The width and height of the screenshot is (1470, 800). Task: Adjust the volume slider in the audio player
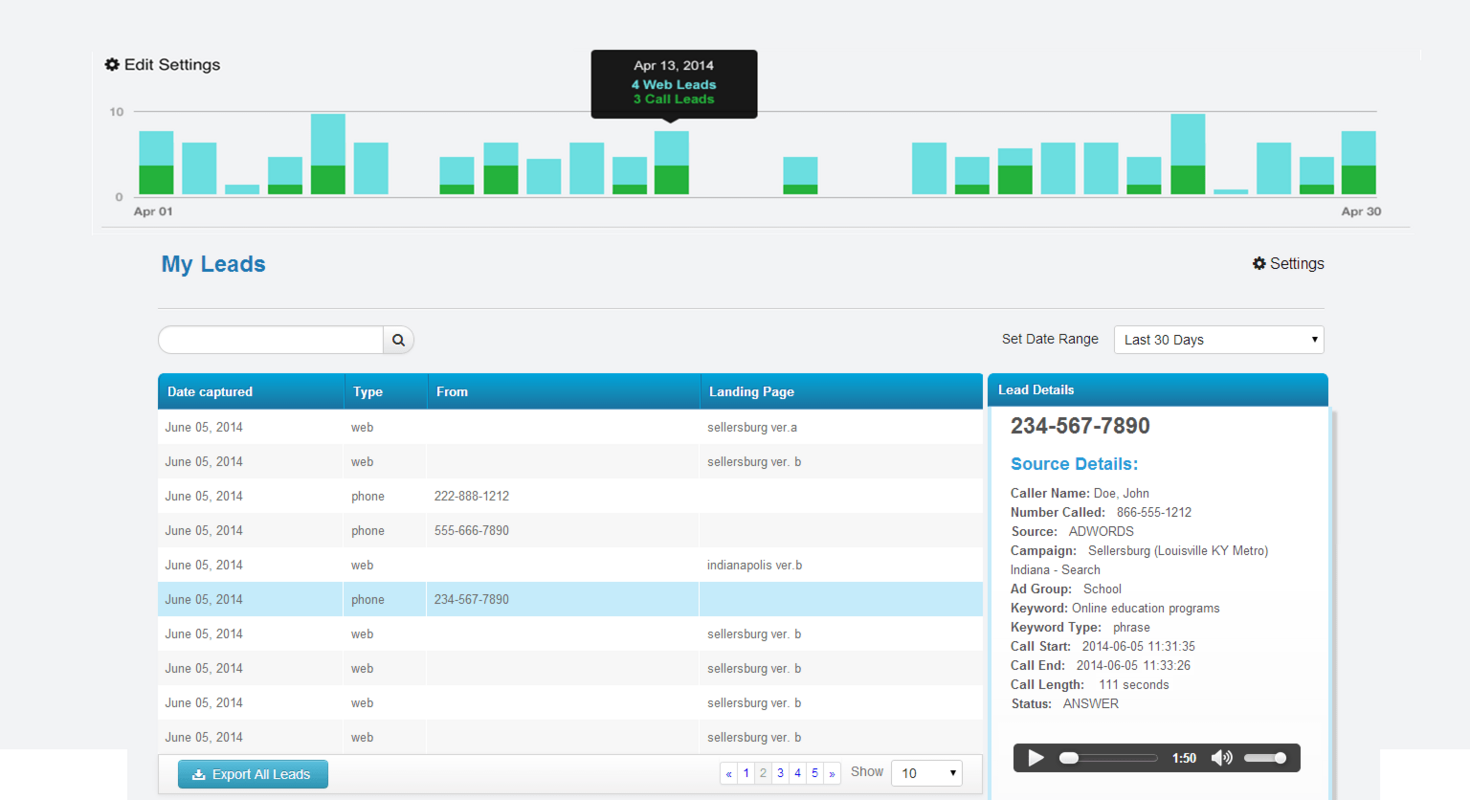click(x=1265, y=758)
